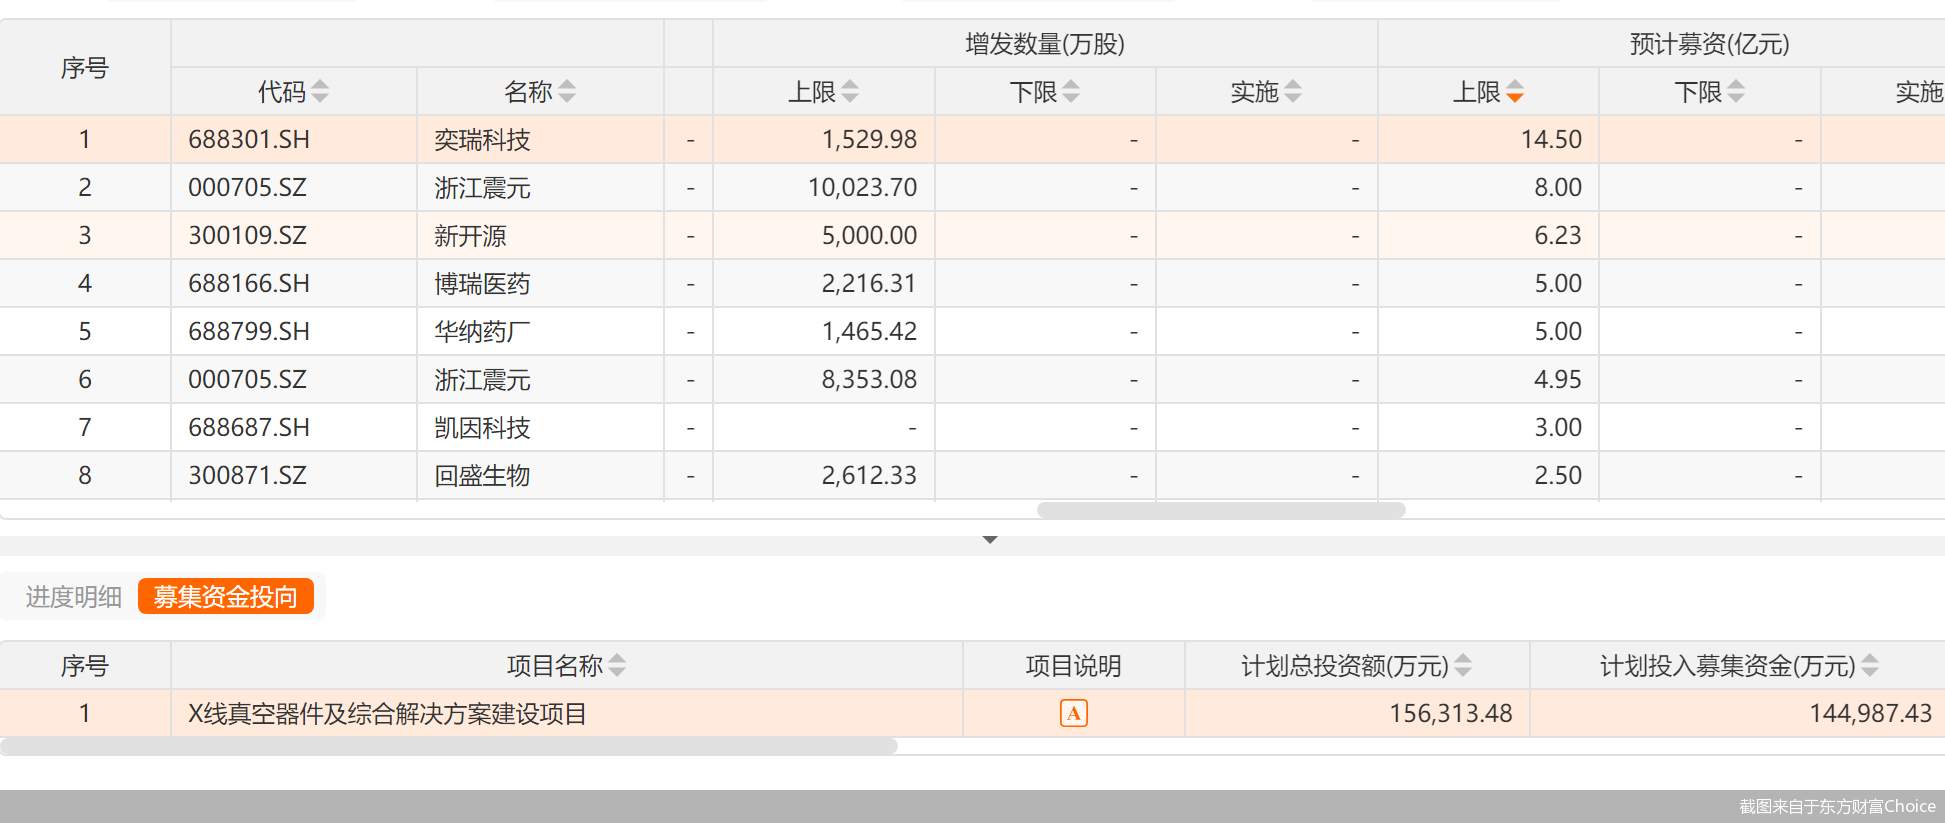This screenshot has width=1945, height=823.
Task: Open the 项目说明 'A' note icon
Action: [x=1073, y=714]
